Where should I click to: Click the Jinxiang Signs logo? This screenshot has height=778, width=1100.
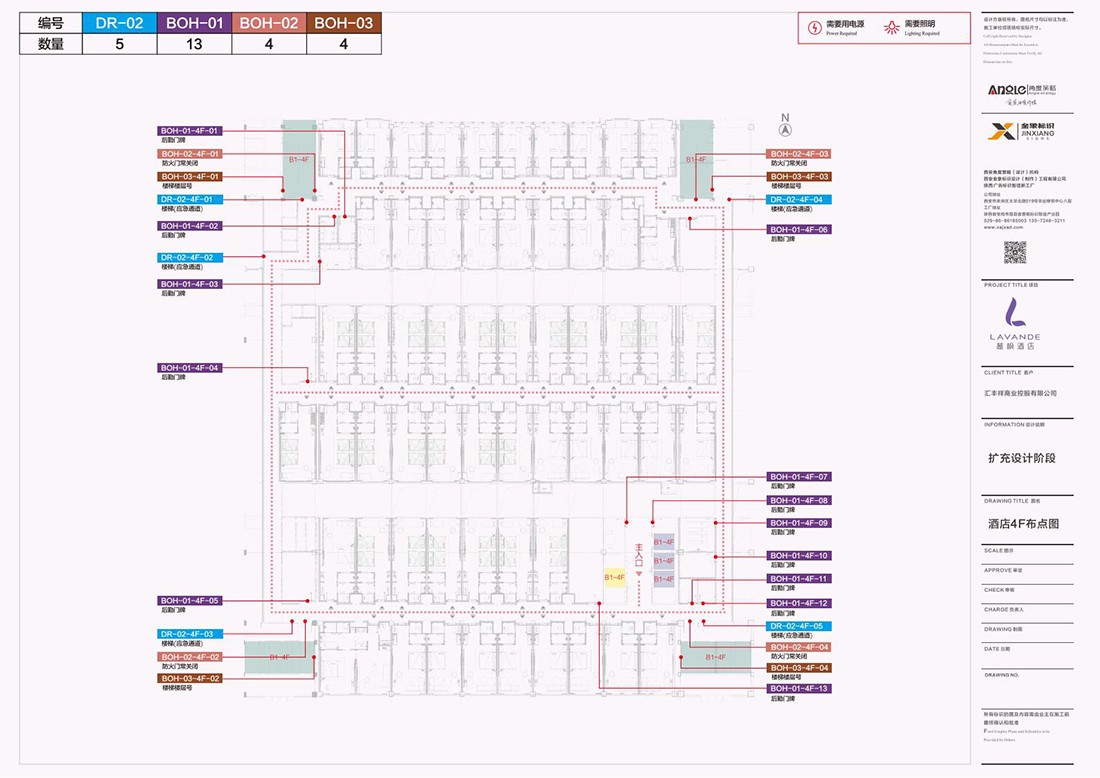[x=1021, y=131]
